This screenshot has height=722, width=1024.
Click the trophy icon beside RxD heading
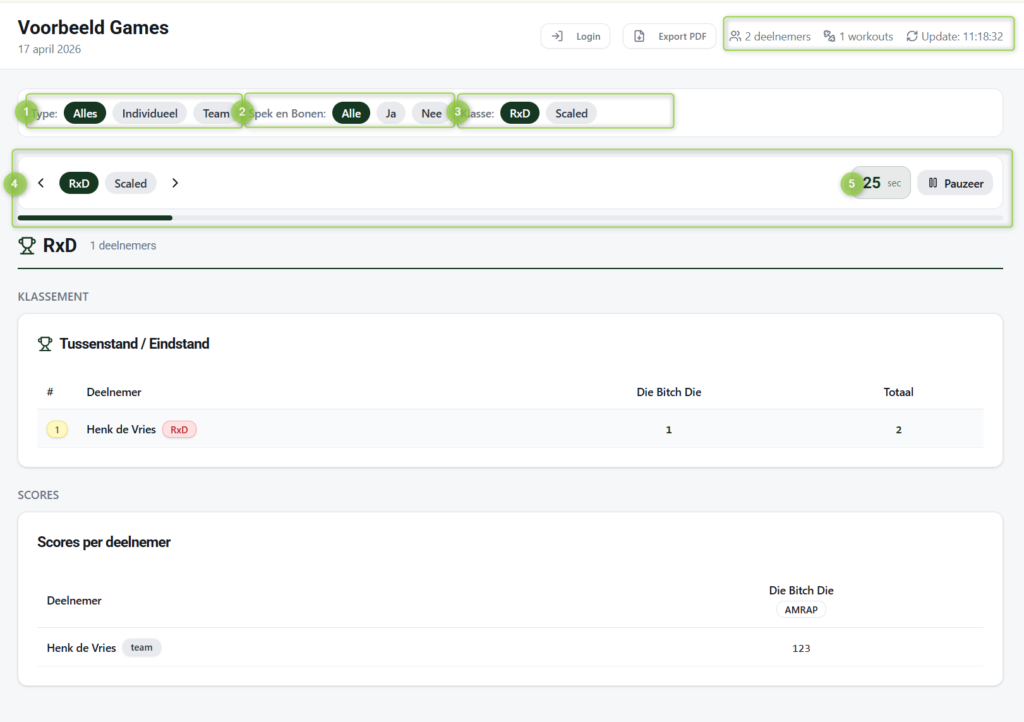click(x=27, y=246)
